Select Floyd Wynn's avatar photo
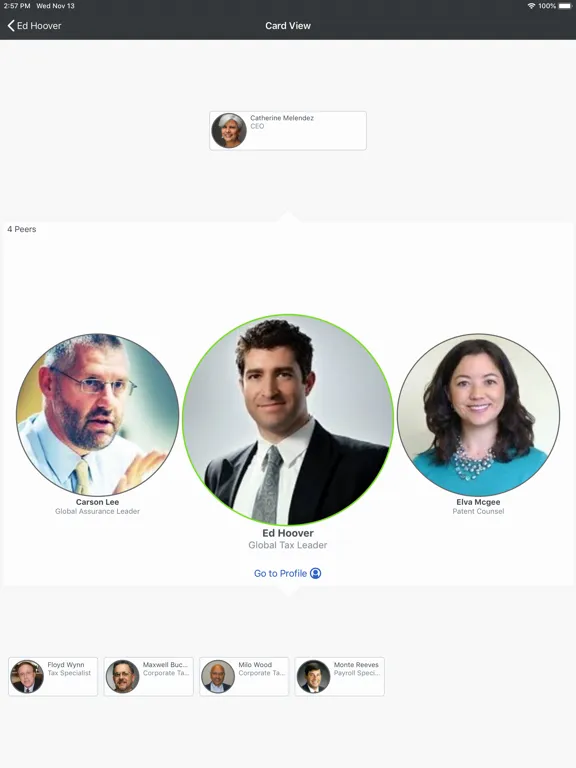Screen dimensions: 576x768 click(x=27, y=676)
